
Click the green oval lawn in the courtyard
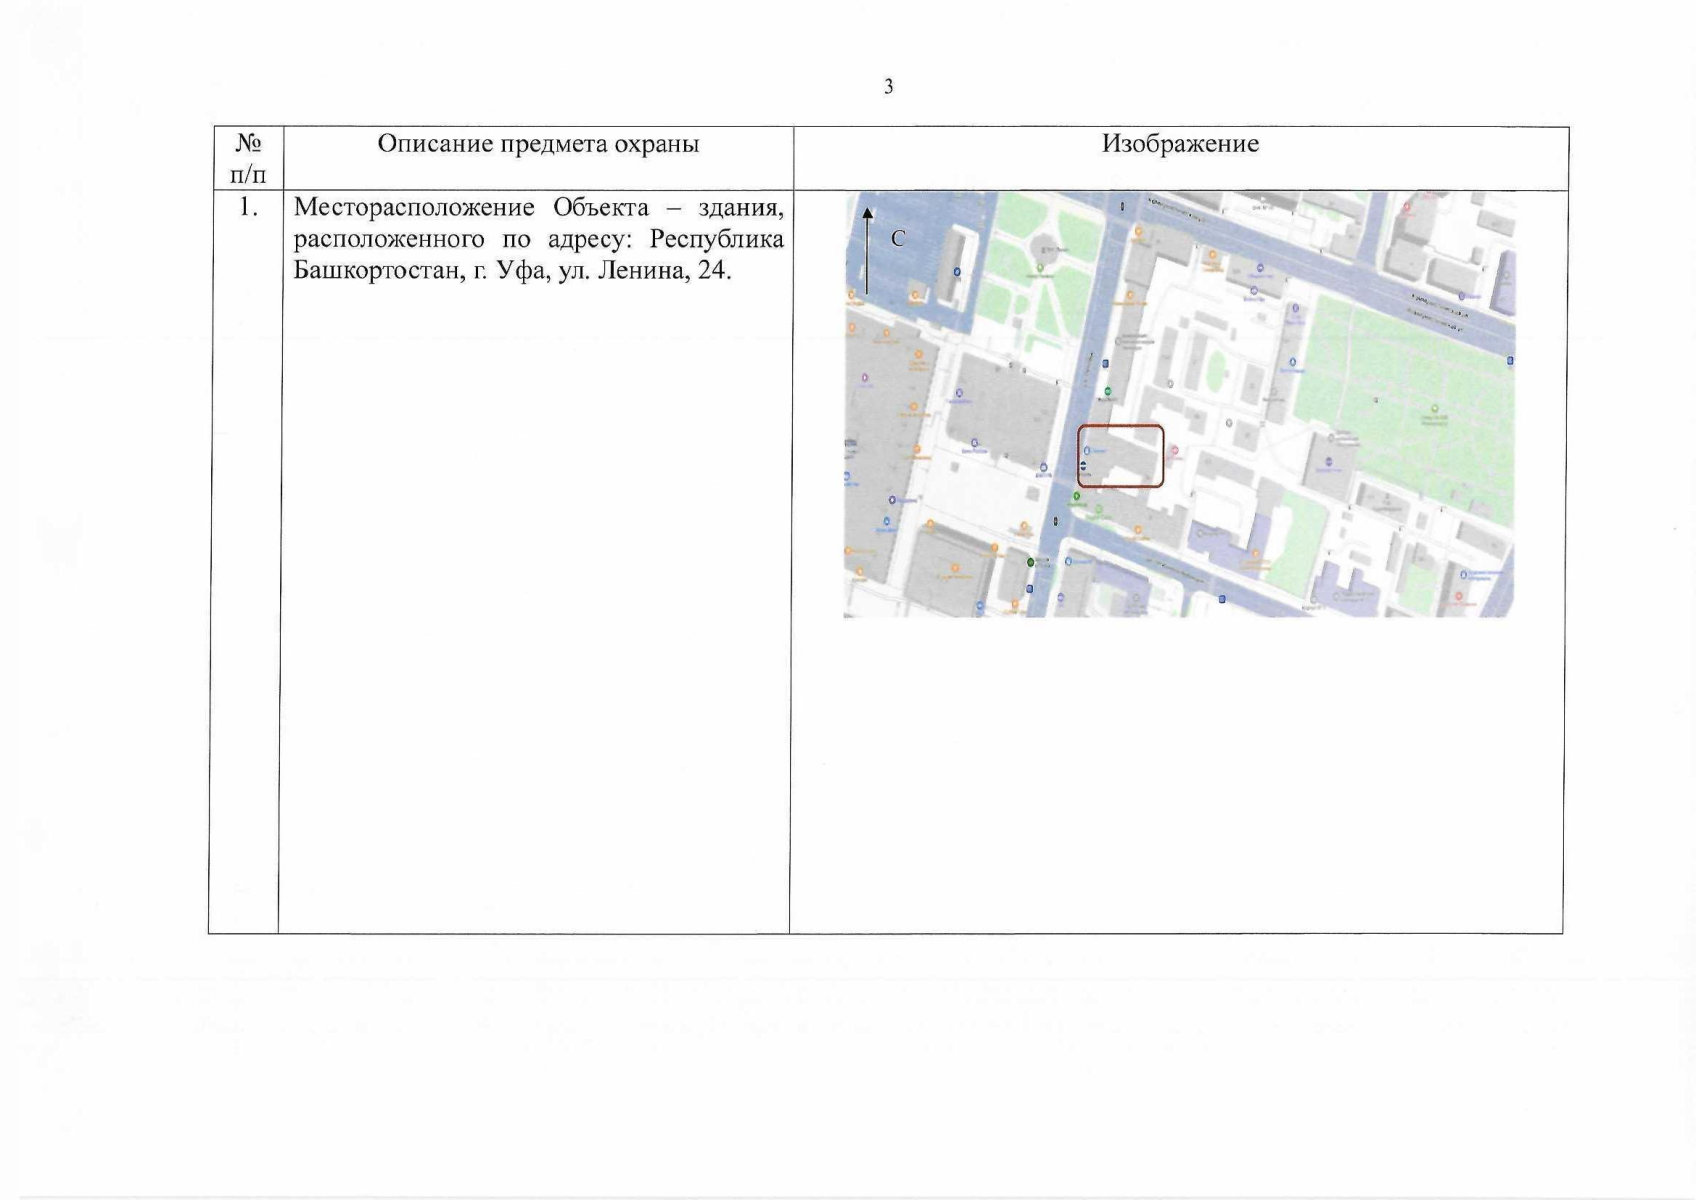point(1213,372)
